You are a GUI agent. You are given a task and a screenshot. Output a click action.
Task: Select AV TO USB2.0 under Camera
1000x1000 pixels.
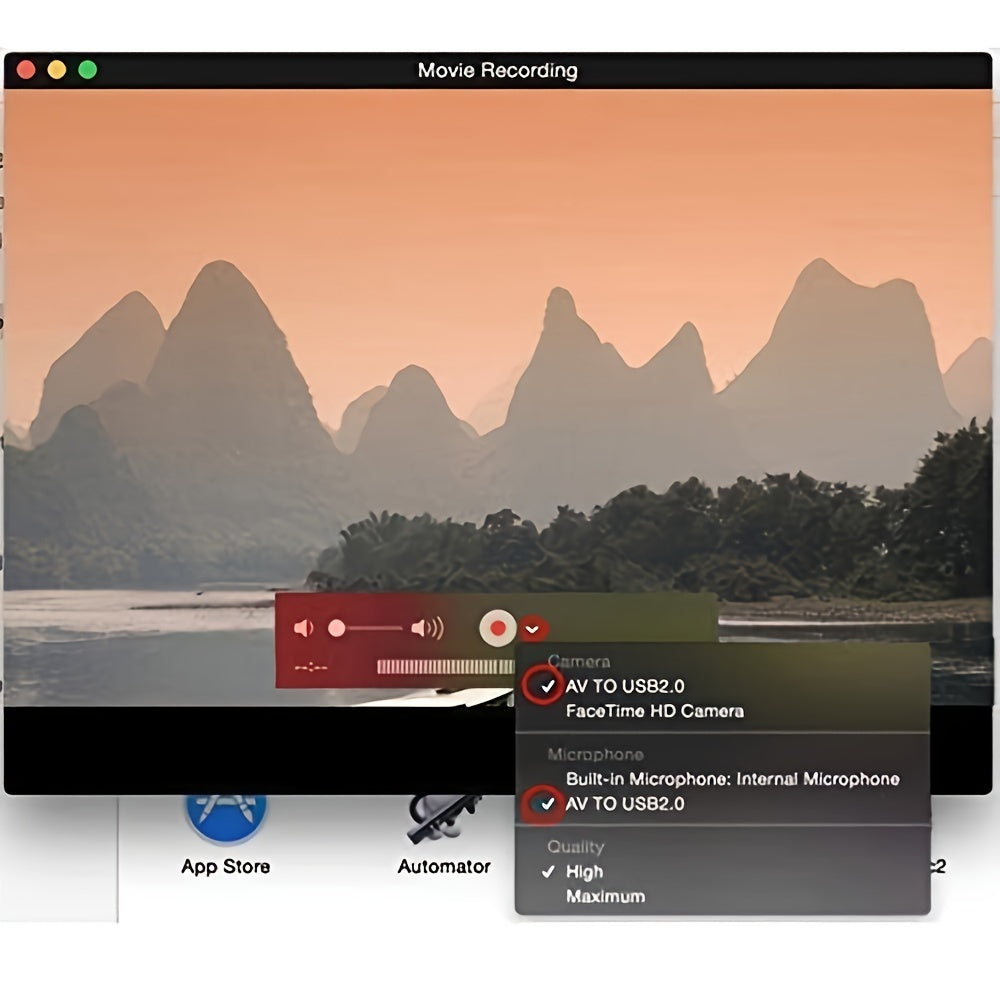pos(625,687)
